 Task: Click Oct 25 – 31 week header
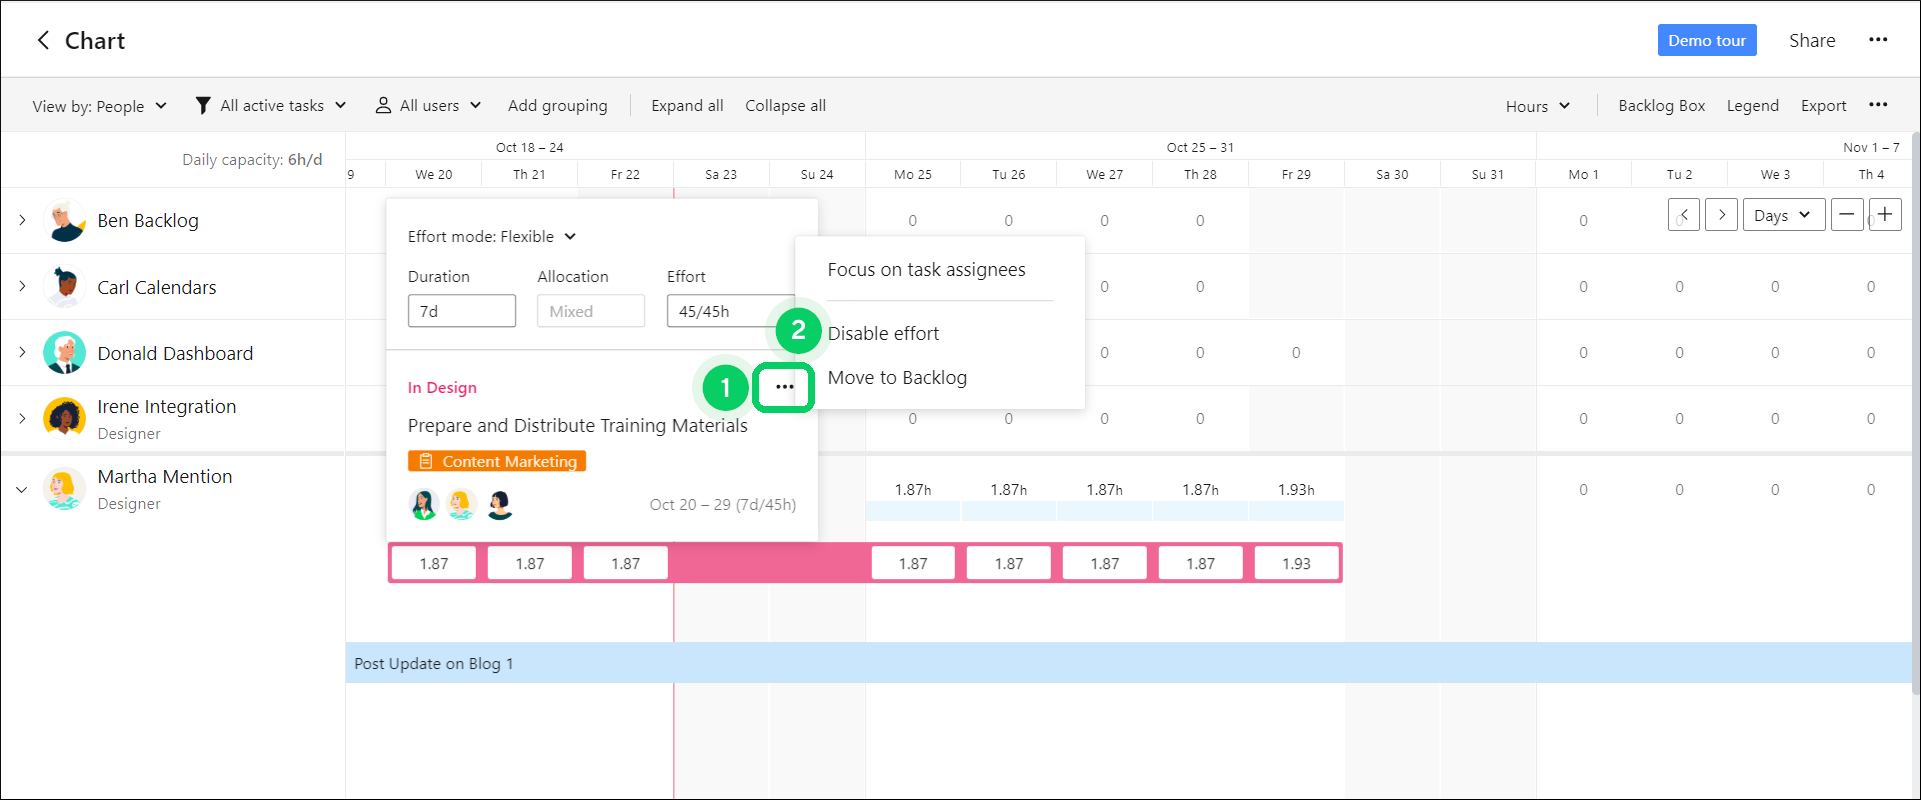click(1200, 147)
